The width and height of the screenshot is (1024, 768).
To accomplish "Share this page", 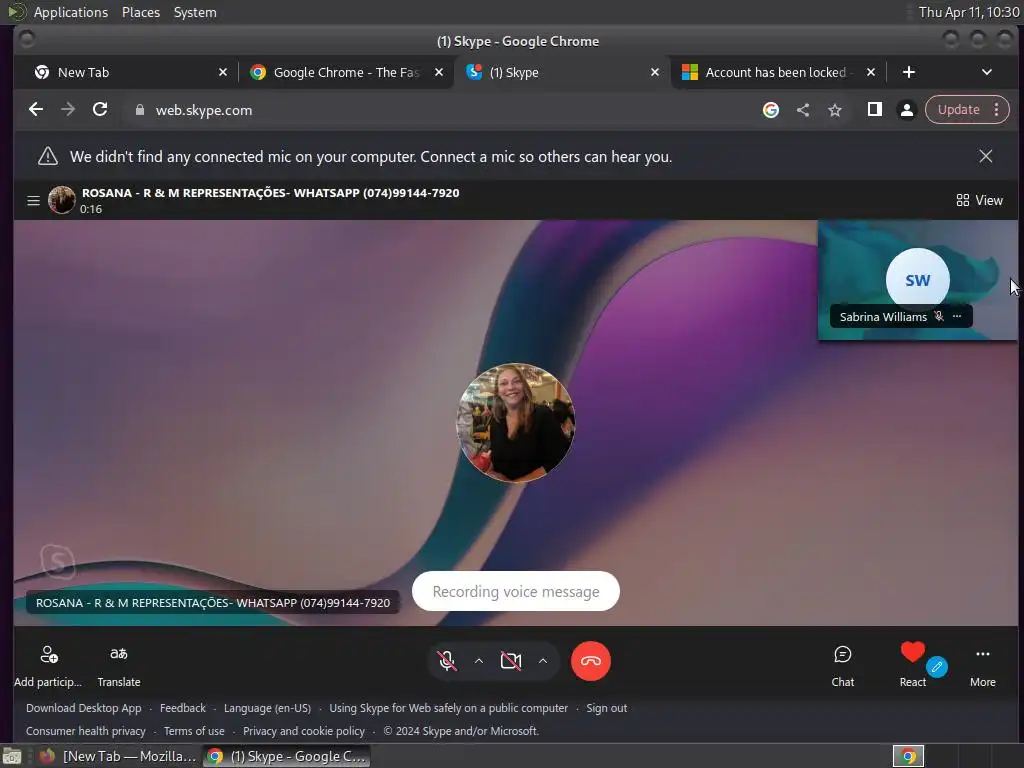I will tap(803, 110).
